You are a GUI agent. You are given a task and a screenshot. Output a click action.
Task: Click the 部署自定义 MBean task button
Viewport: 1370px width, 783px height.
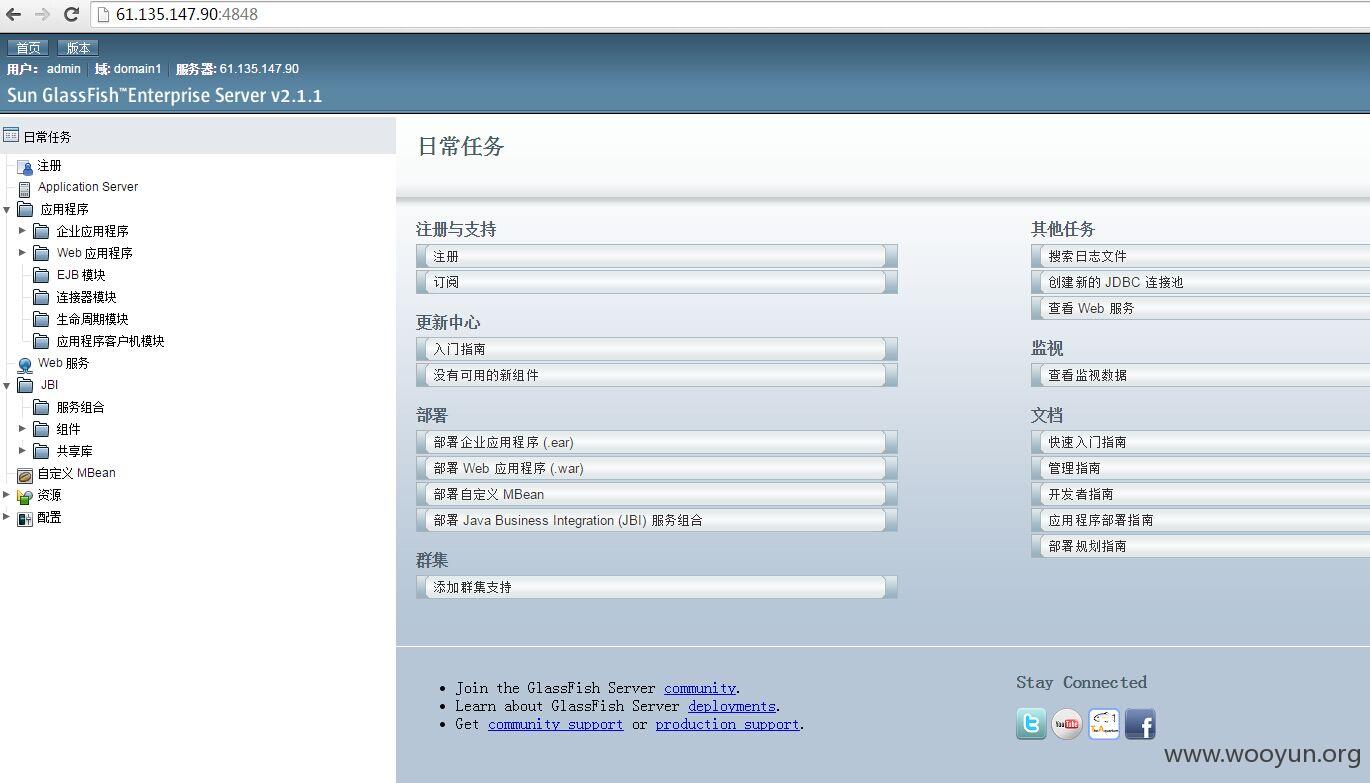point(657,494)
